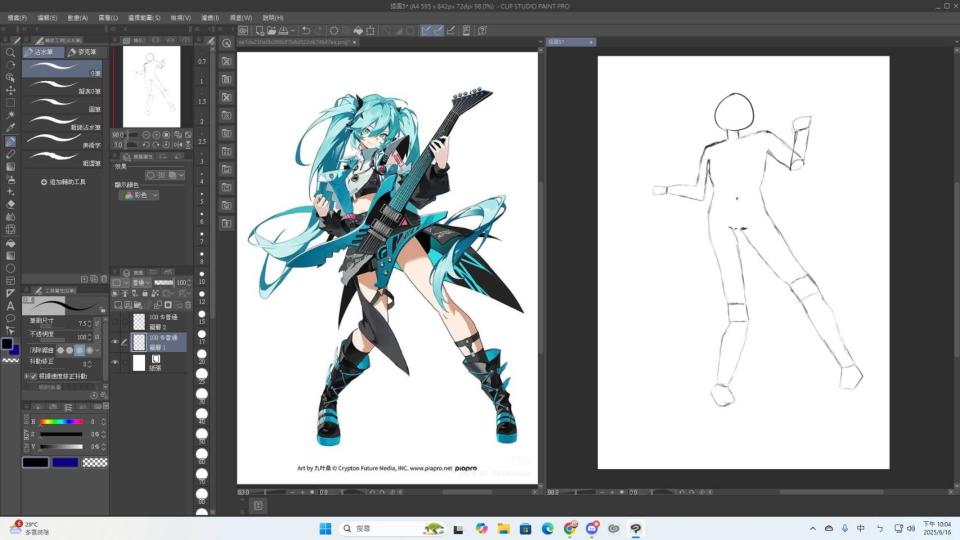
Task: Select the first anti-aliasing none option
Action: [x=60, y=350]
